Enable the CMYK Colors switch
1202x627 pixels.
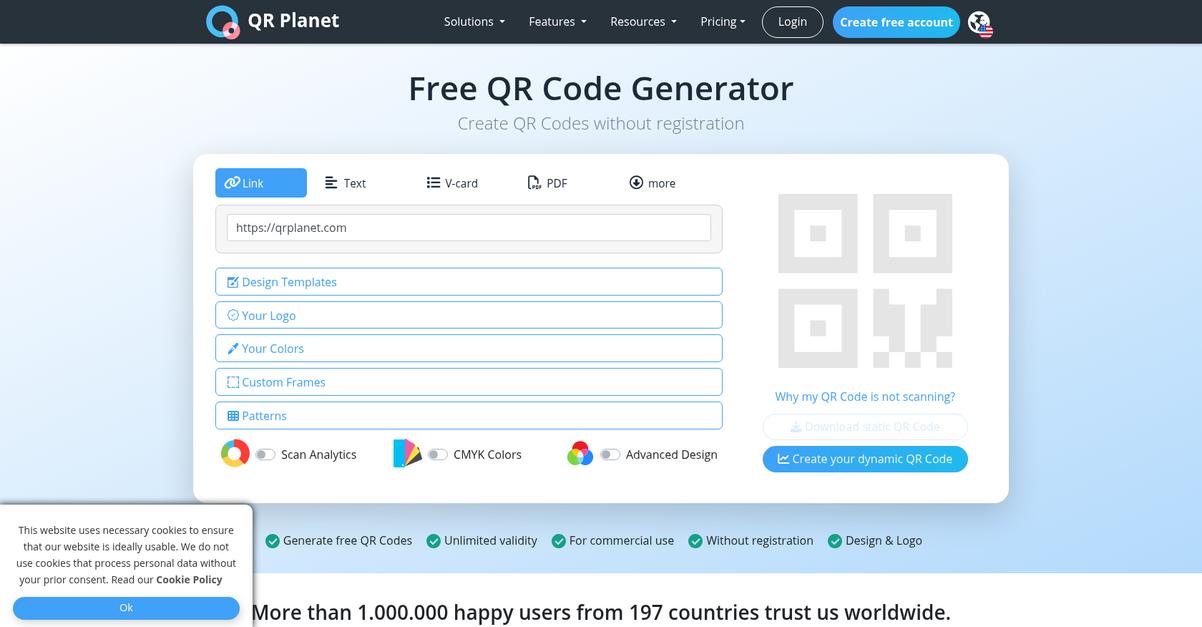[438, 454]
